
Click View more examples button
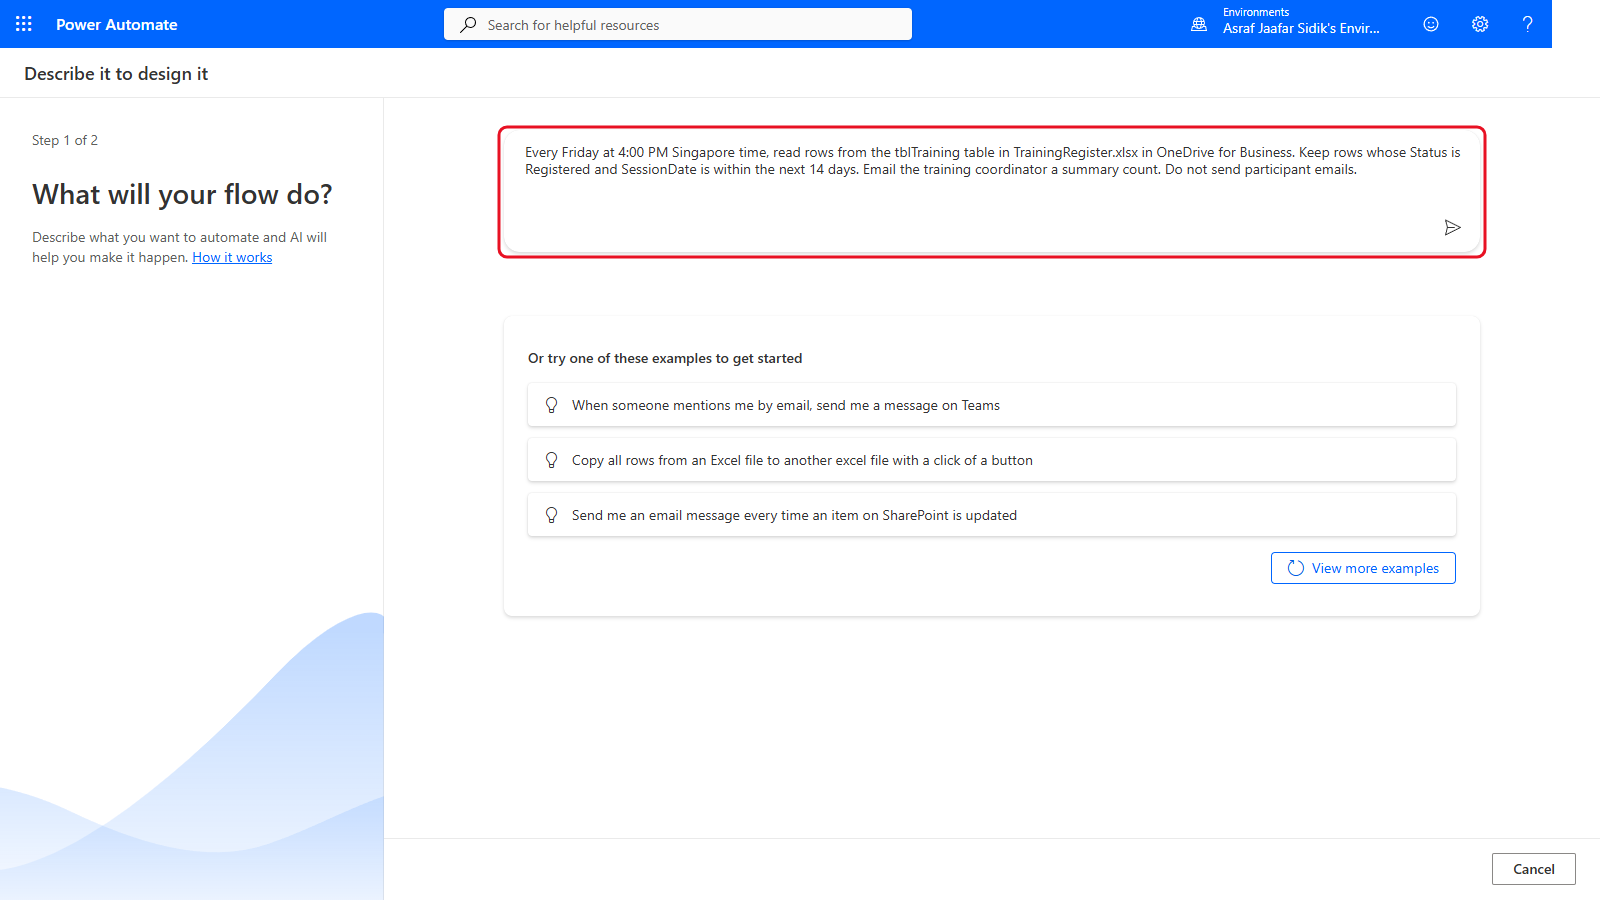[x=1363, y=568]
